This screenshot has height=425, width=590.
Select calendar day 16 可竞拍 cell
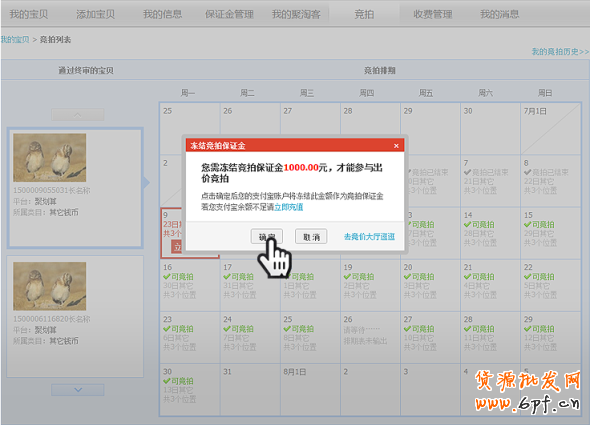[x=190, y=285]
